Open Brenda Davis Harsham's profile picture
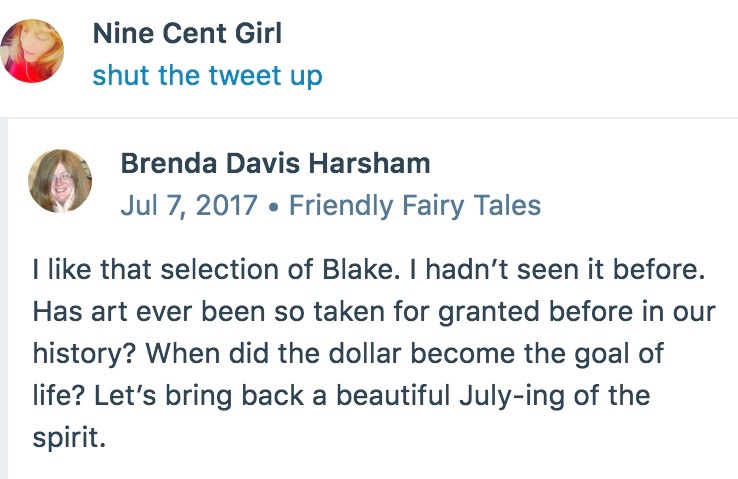Viewport: 738px width, 479px height. tap(60, 181)
